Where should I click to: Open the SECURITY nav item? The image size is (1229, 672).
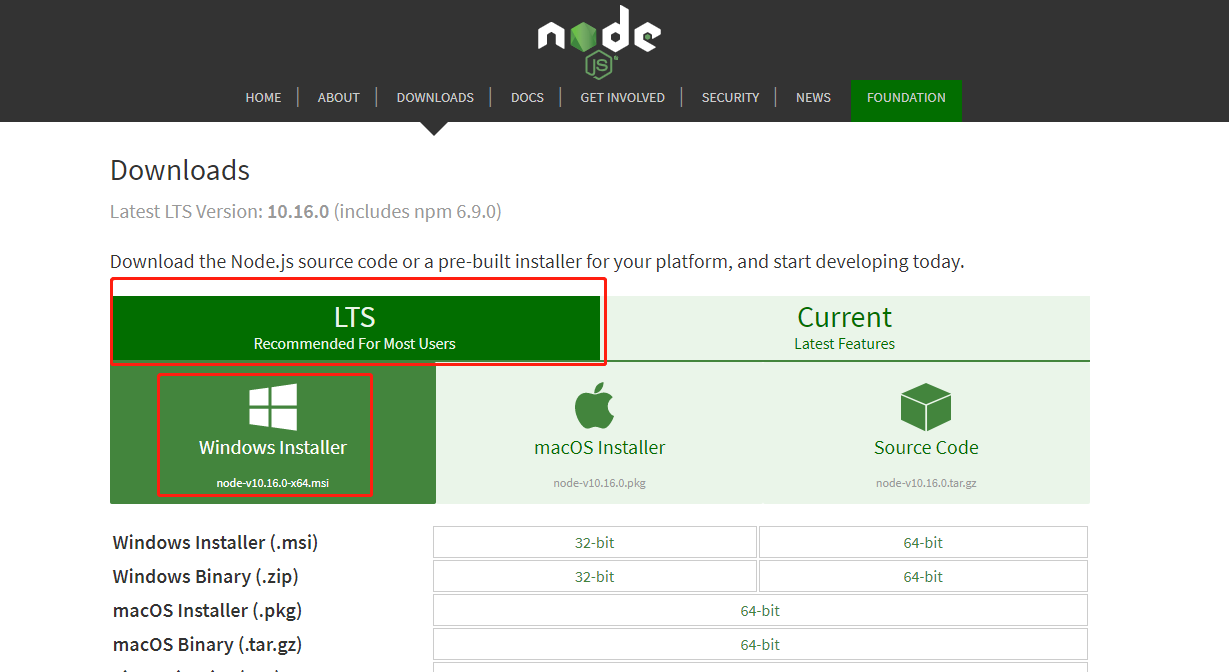point(731,98)
